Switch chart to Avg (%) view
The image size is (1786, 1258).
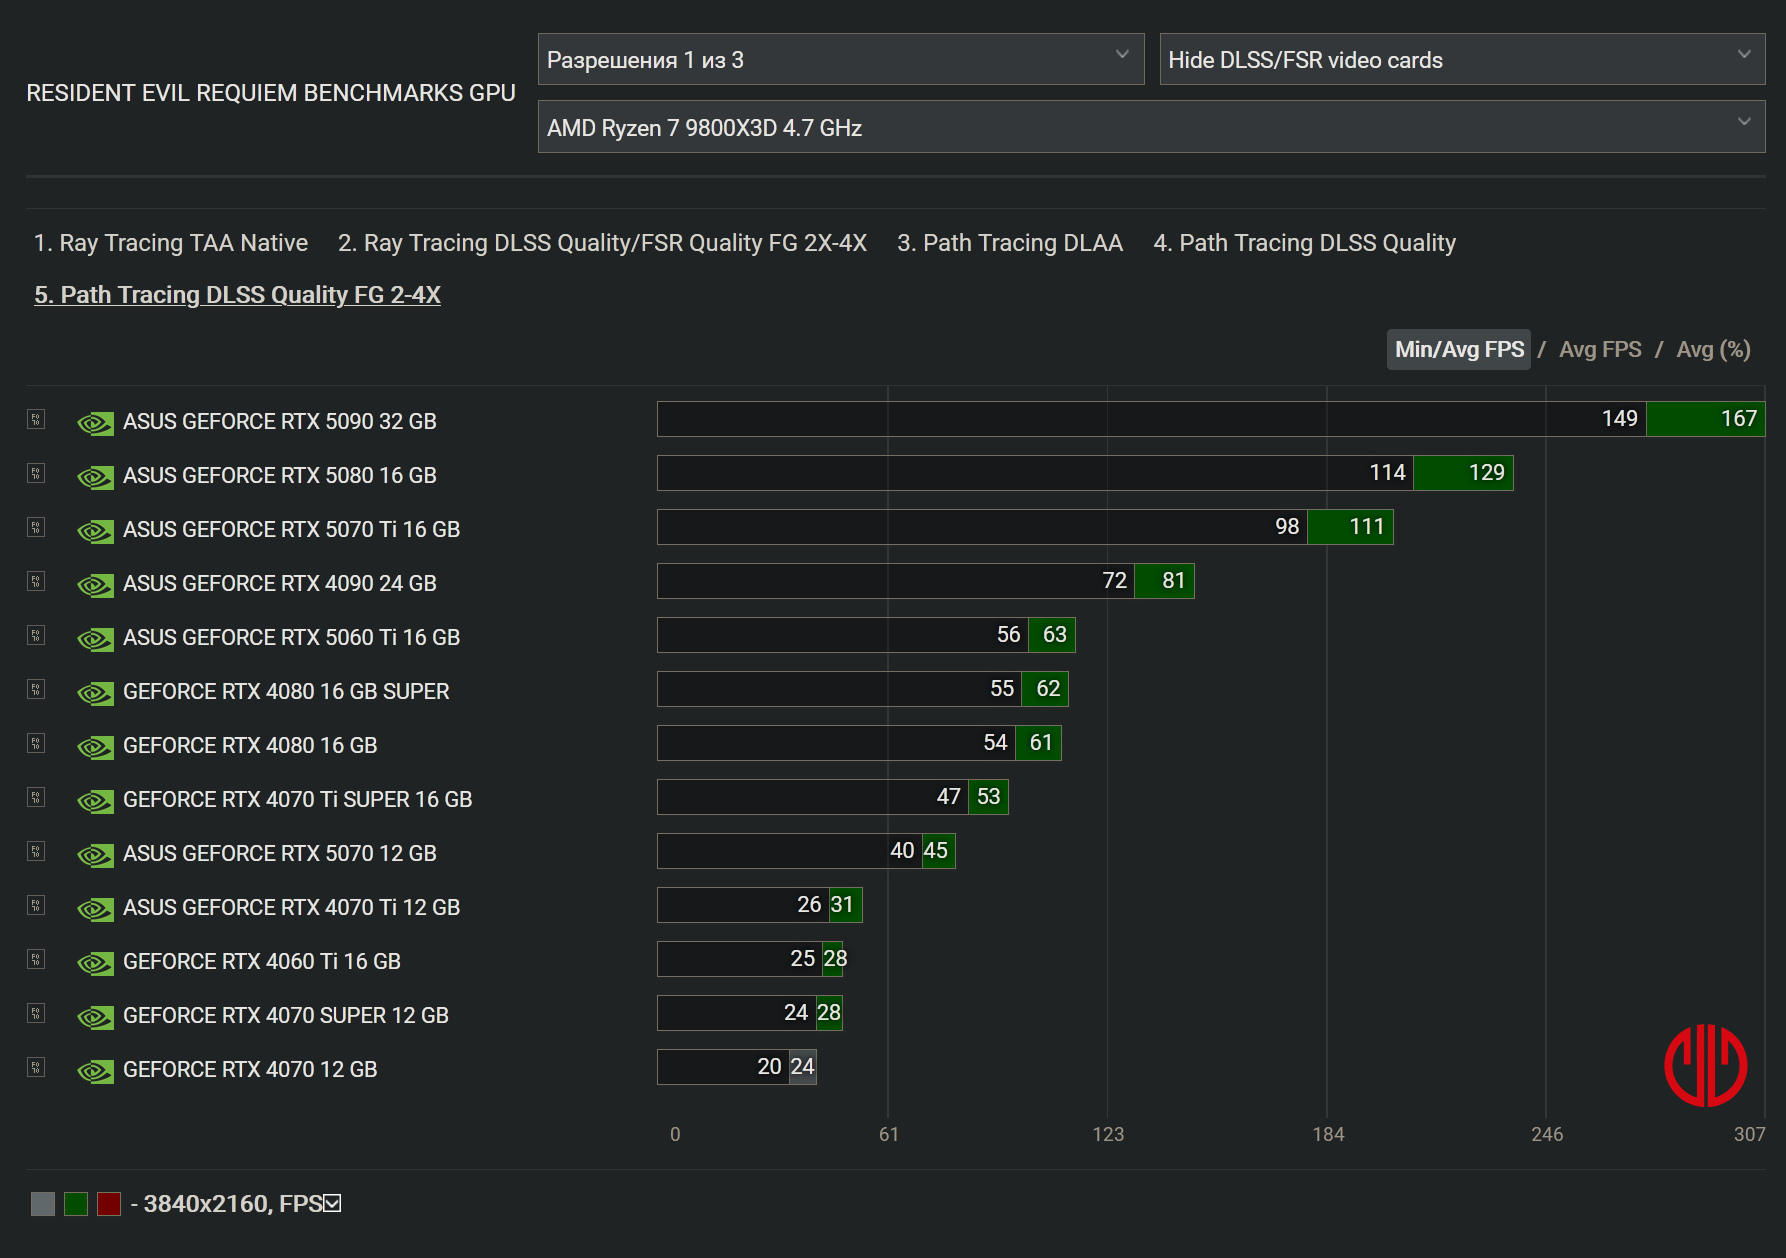[x=1713, y=349]
